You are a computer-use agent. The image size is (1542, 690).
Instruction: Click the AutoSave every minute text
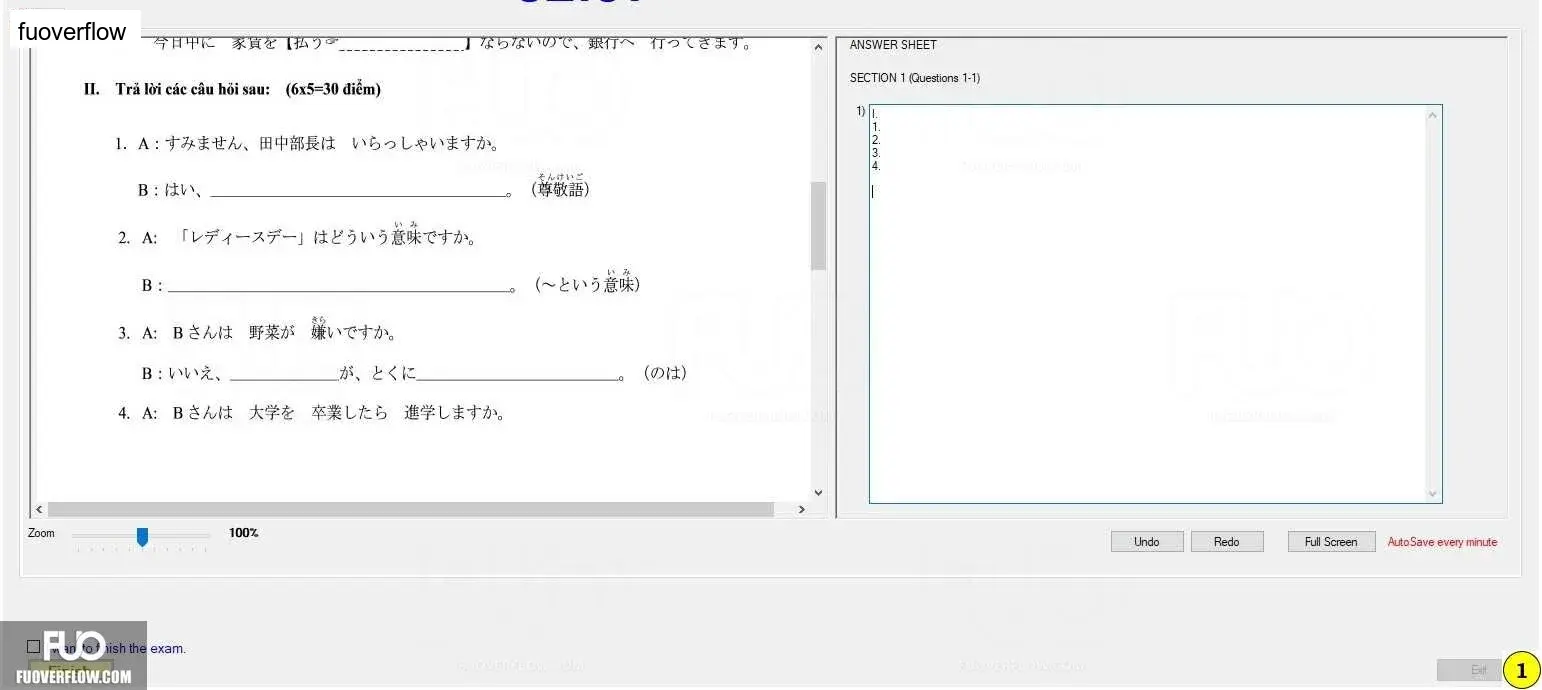pos(1442,542)
